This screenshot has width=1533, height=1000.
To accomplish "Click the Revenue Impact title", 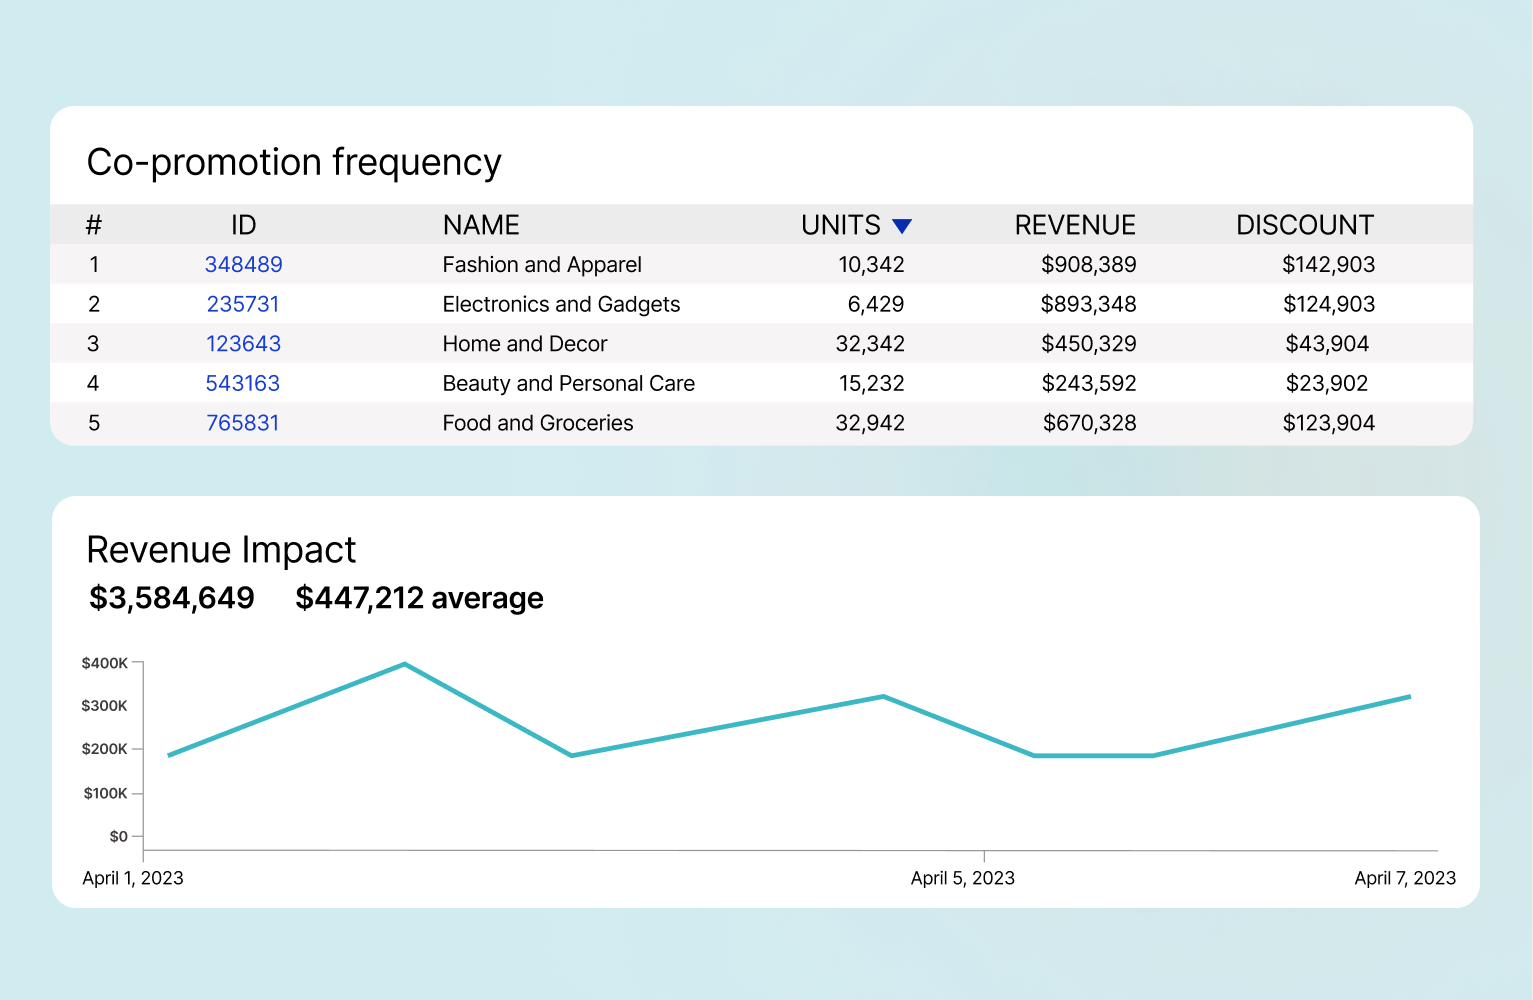I will pyautogui.click(x=221, y=549).
